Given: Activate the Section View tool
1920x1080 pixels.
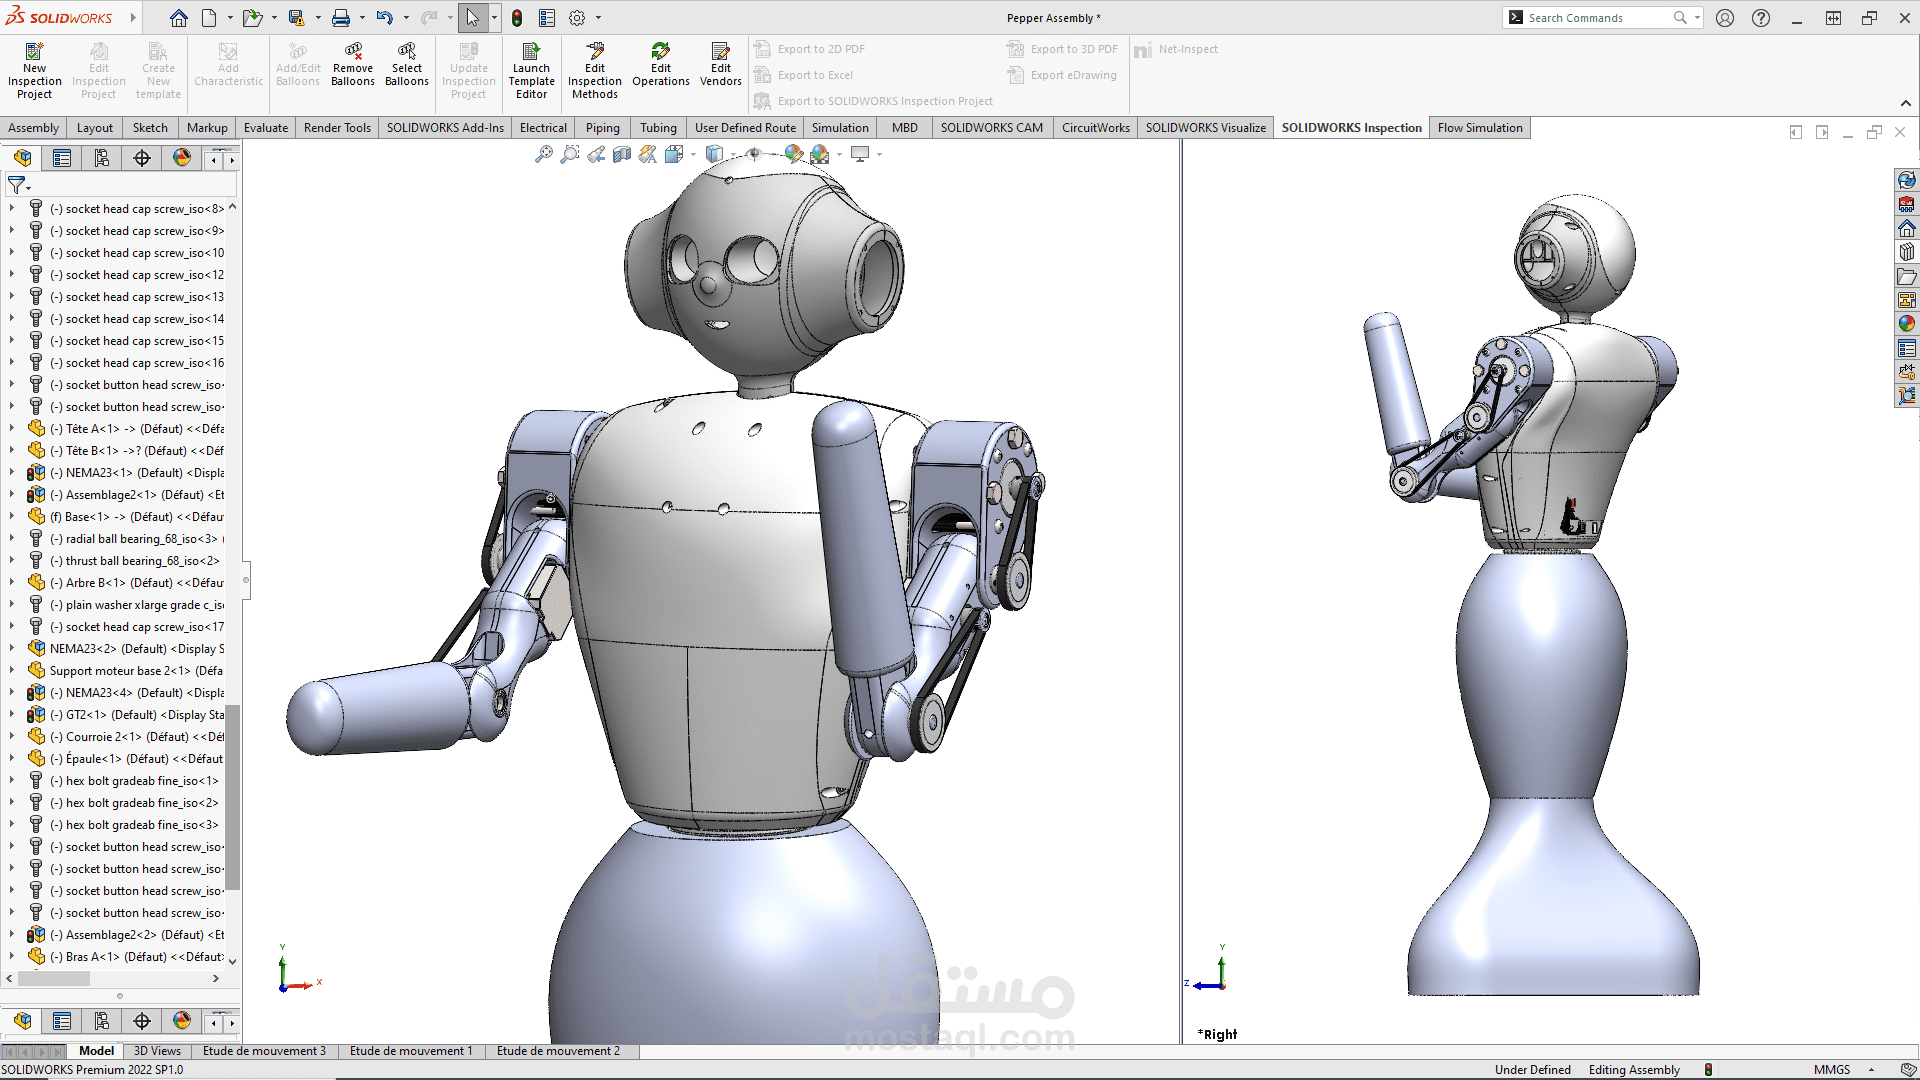Looking at the screenshot, I should (622, 154).
